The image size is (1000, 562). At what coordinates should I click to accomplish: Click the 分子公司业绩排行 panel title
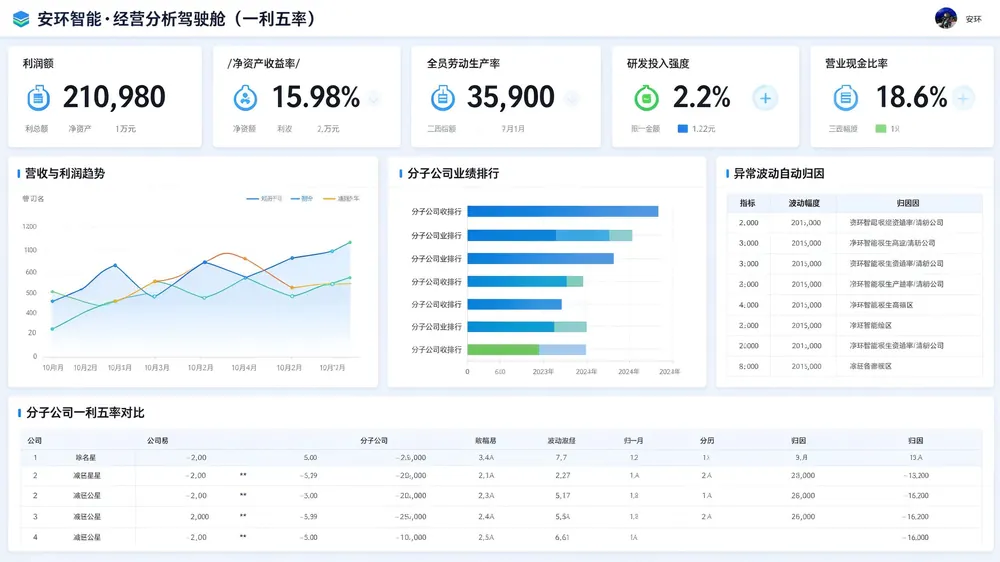pos(453,174)
